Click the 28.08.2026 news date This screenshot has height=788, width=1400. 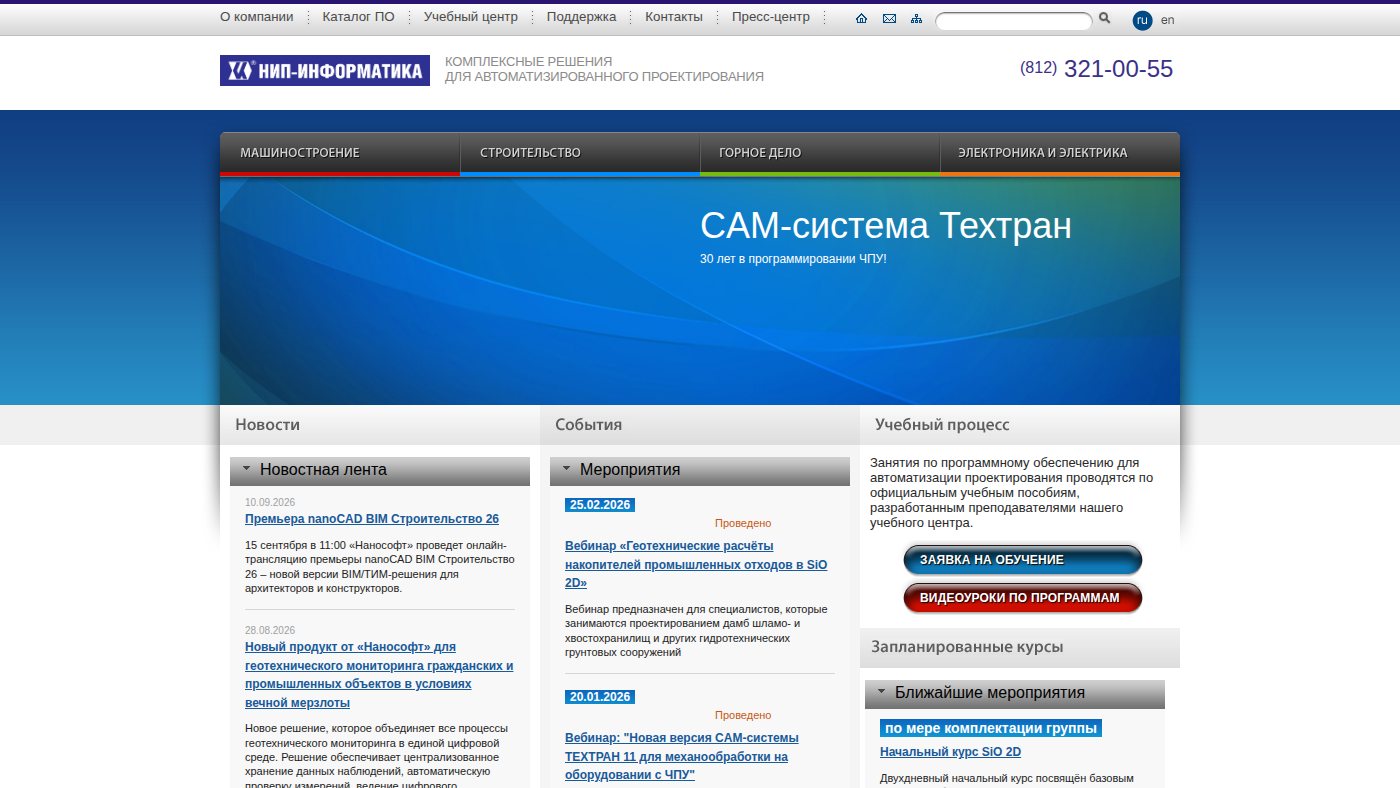click(x=270, y=630)
